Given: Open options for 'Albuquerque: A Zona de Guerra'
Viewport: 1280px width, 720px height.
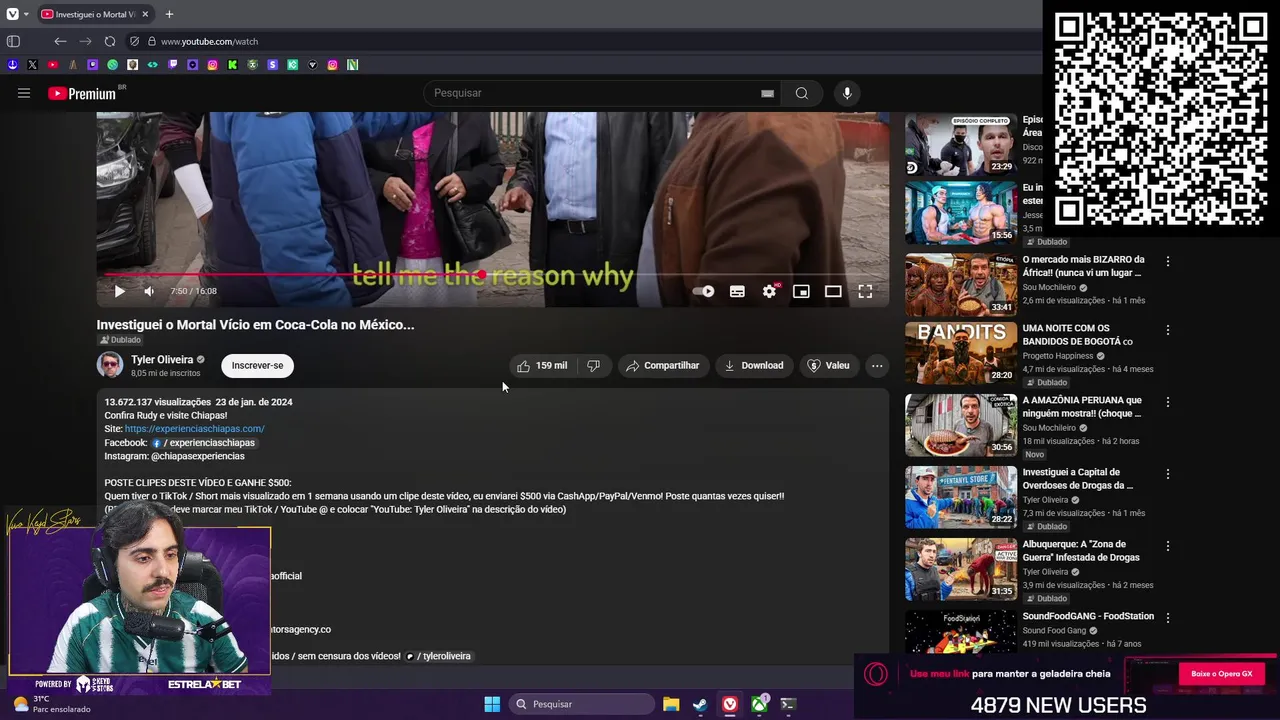Looking at the screenshot, I should [x=1167, y=546].
